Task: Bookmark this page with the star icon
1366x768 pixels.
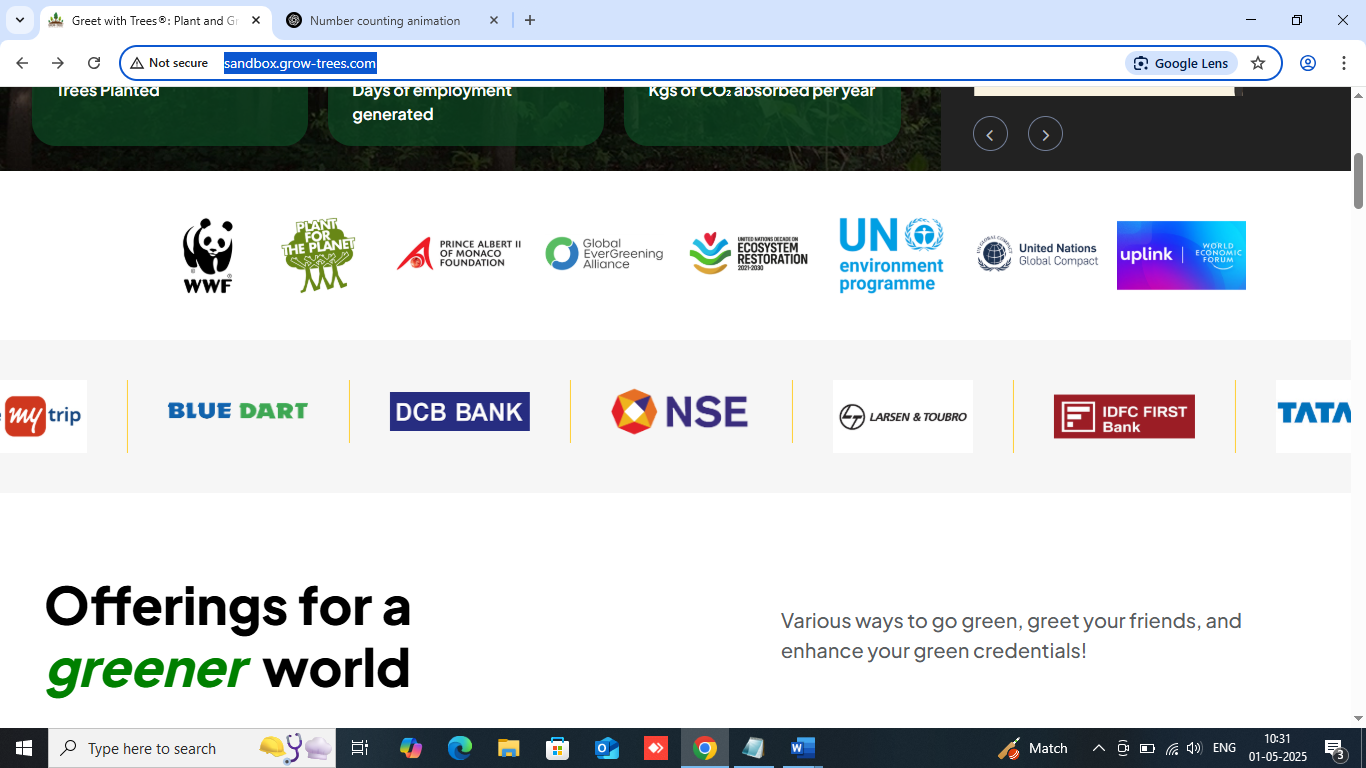Action: pyautogui.click(x=1258, y=63)
